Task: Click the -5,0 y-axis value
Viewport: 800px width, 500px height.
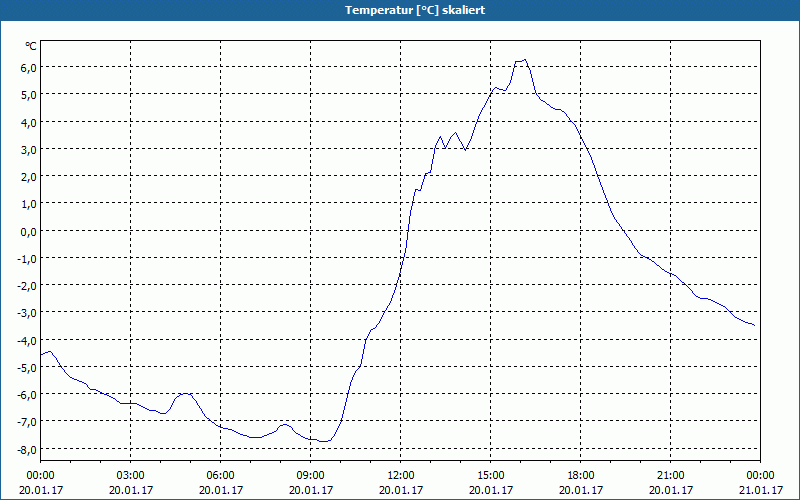Action: [27, 367]
